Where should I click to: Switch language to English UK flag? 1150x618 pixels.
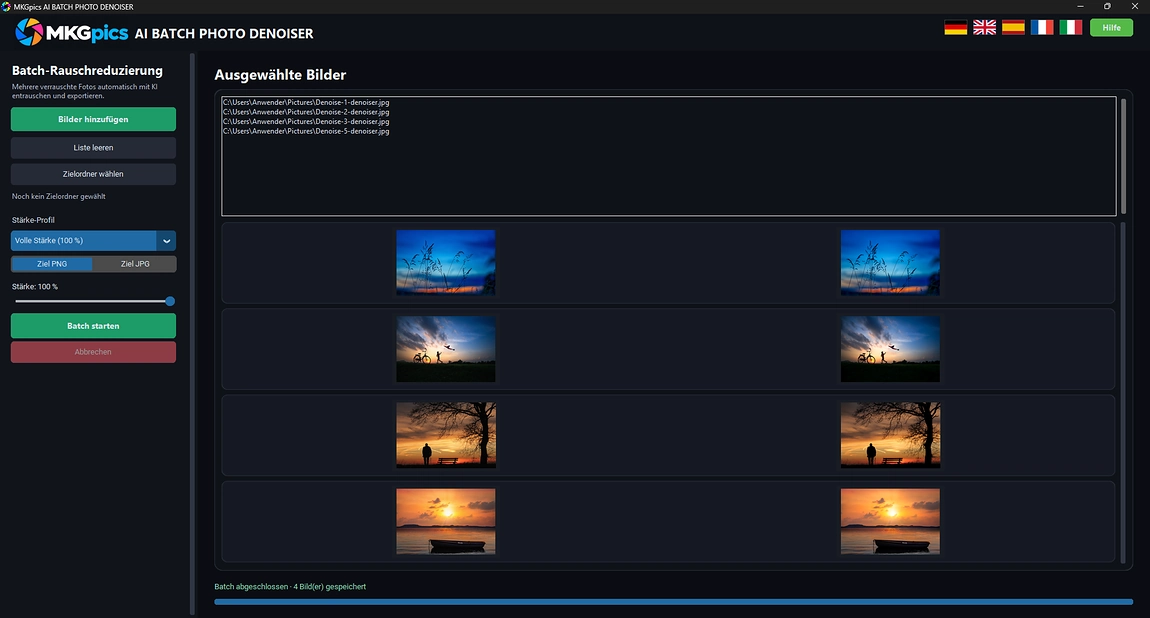(984, 28)
